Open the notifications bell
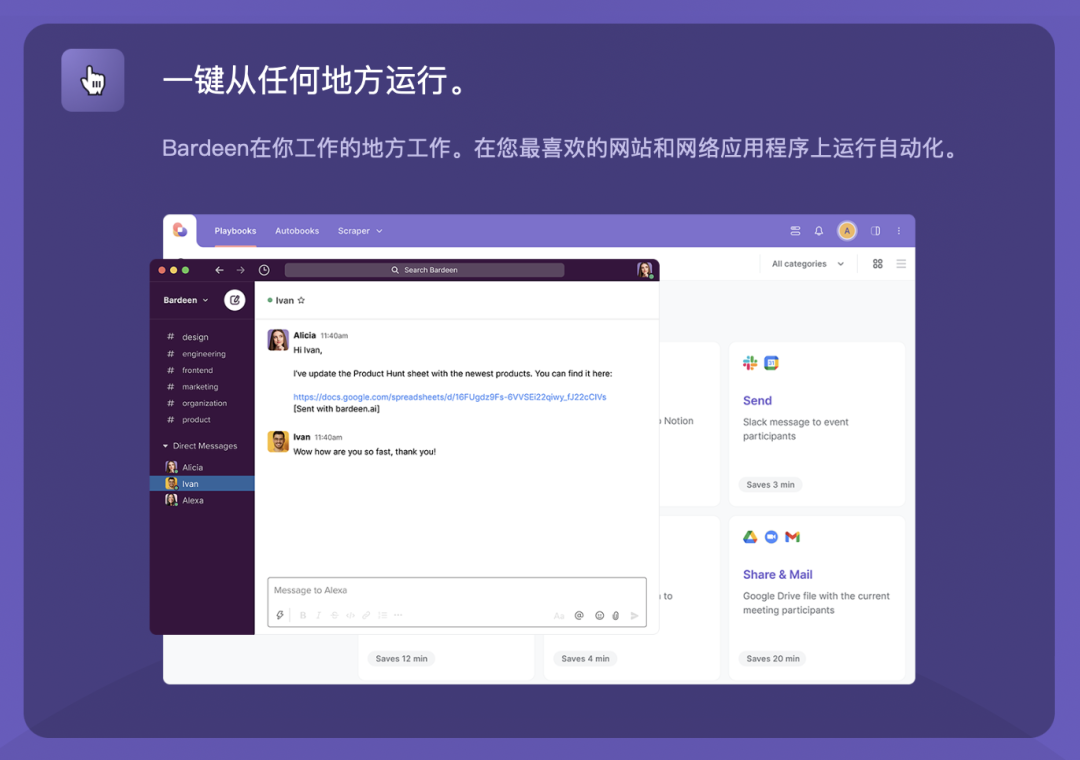The image size is (1080, 760). click(818, 231)
